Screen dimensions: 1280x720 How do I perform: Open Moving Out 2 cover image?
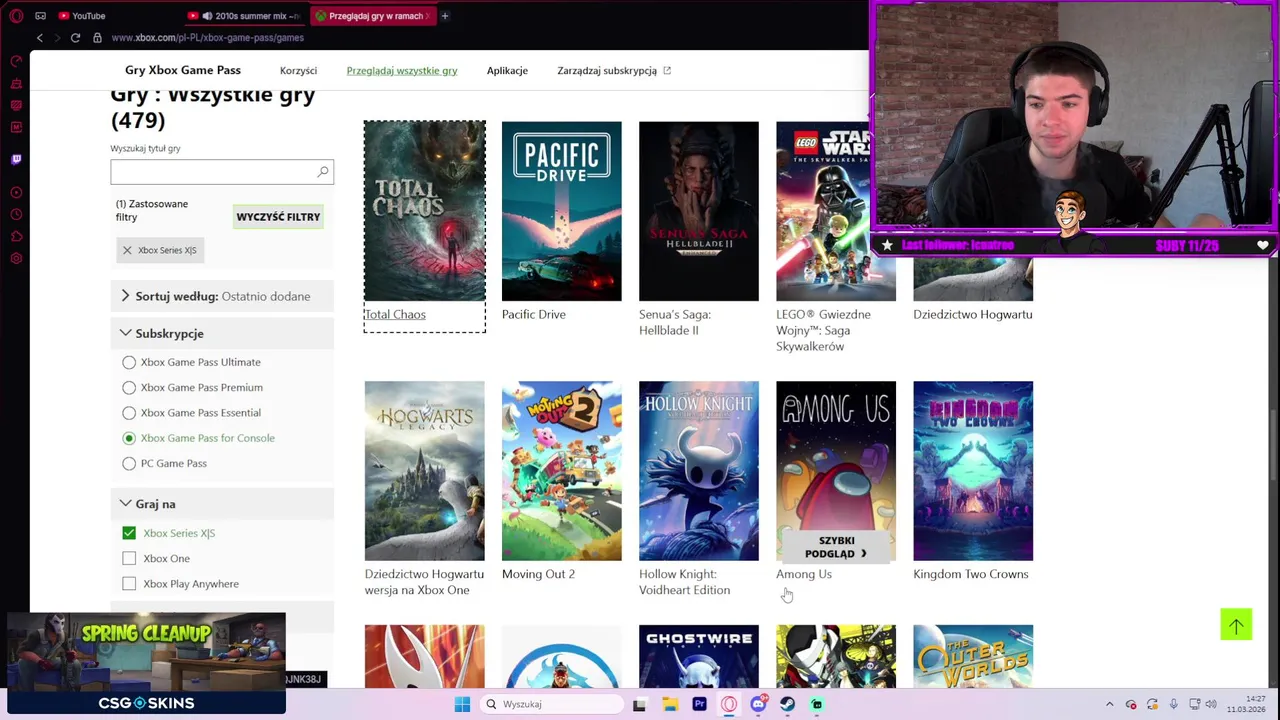pyautogui.click(x=562, y=471)
